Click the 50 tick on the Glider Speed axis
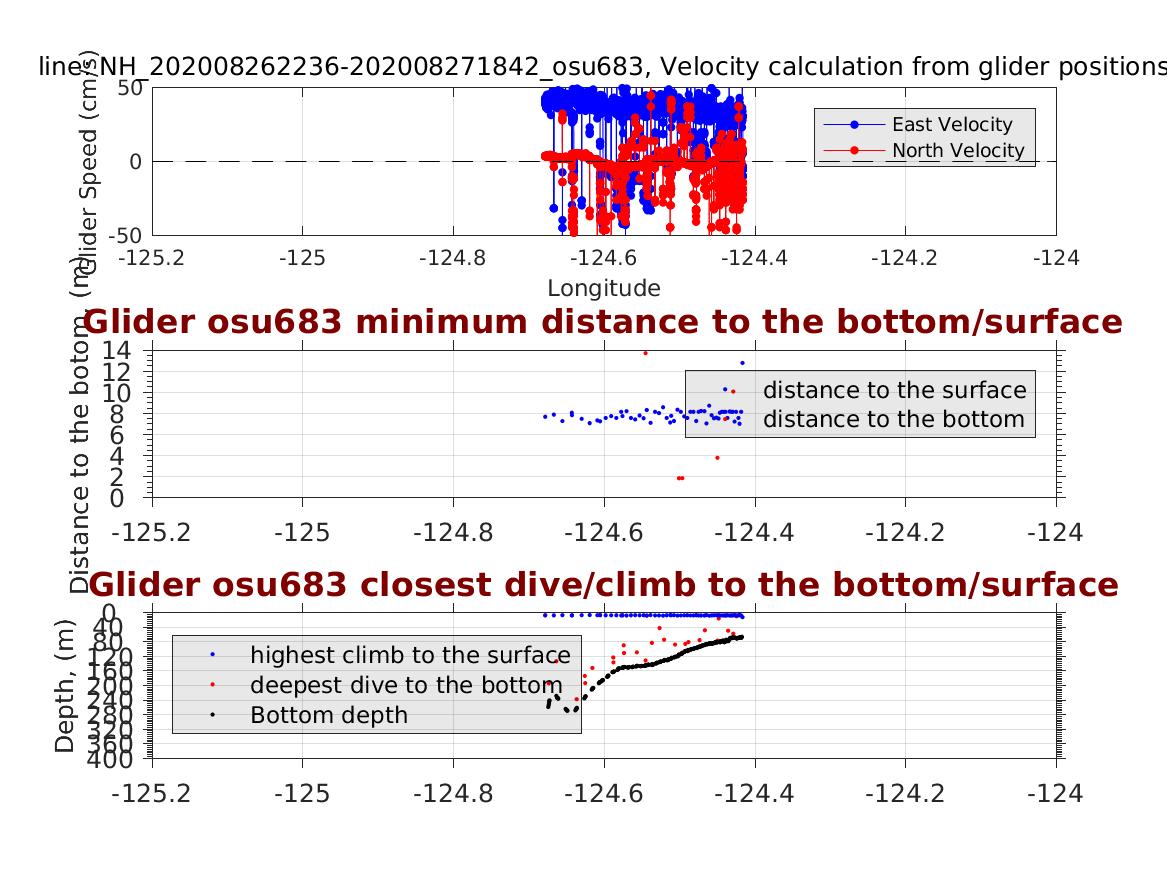1167x875 pixels. (129, 88)
